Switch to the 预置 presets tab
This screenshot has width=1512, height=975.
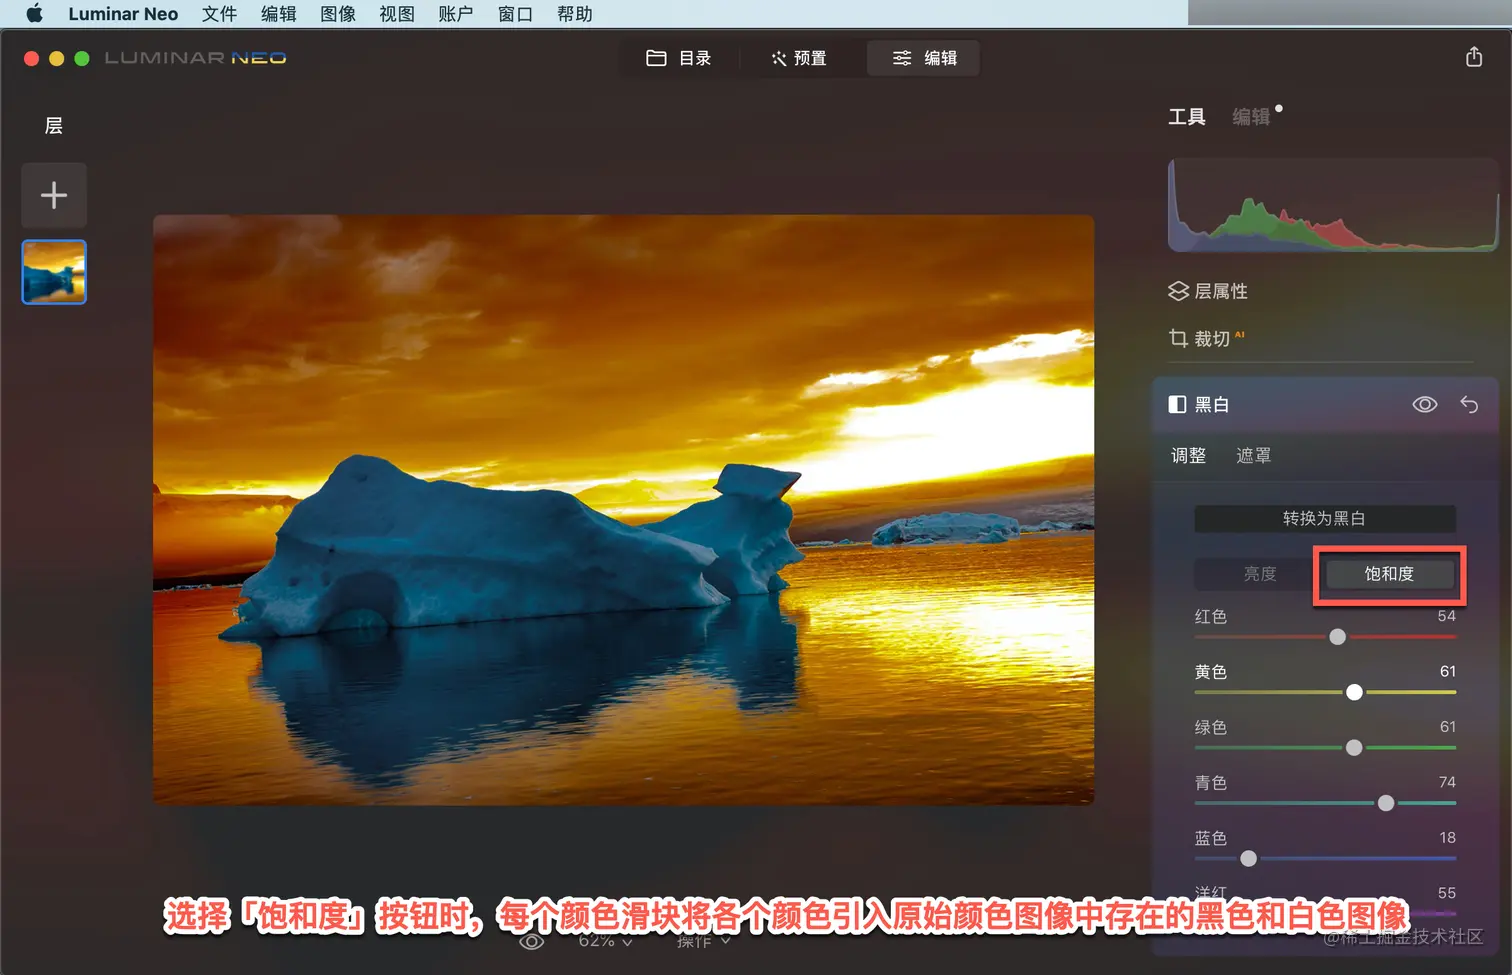(x=799, y=58)
